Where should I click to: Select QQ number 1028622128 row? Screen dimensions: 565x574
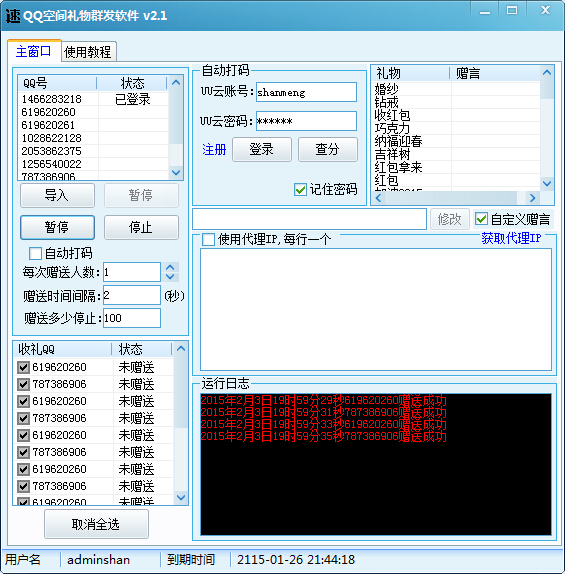click(93, 138)
